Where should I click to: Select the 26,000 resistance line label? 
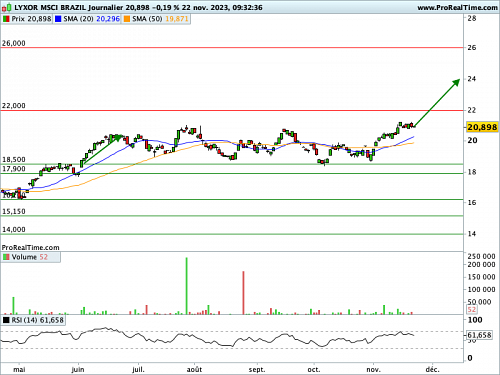coord(14,43)
